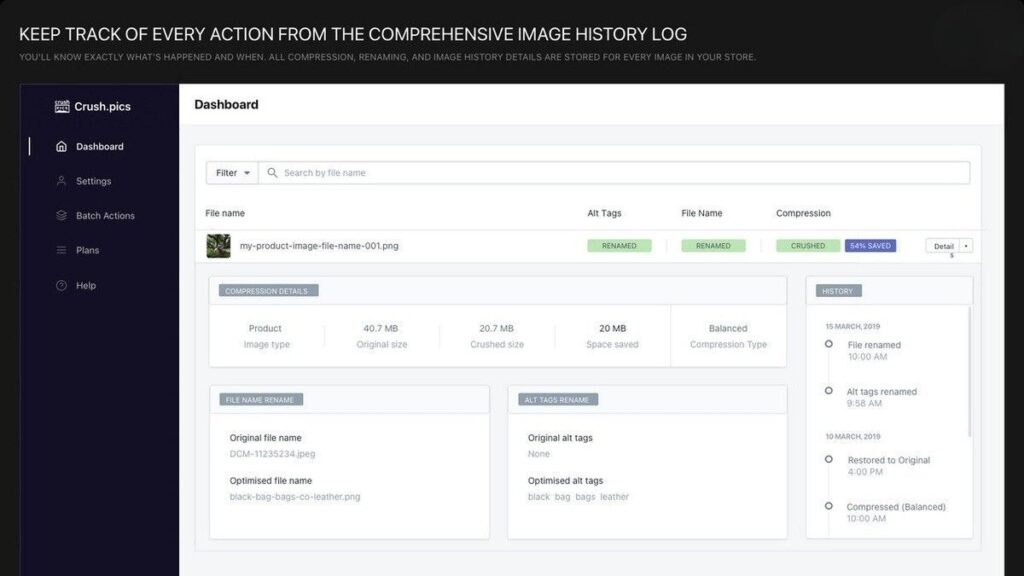Click the Crush.pics logo icon
The image size is (1024, 576).
click(61, 105)
